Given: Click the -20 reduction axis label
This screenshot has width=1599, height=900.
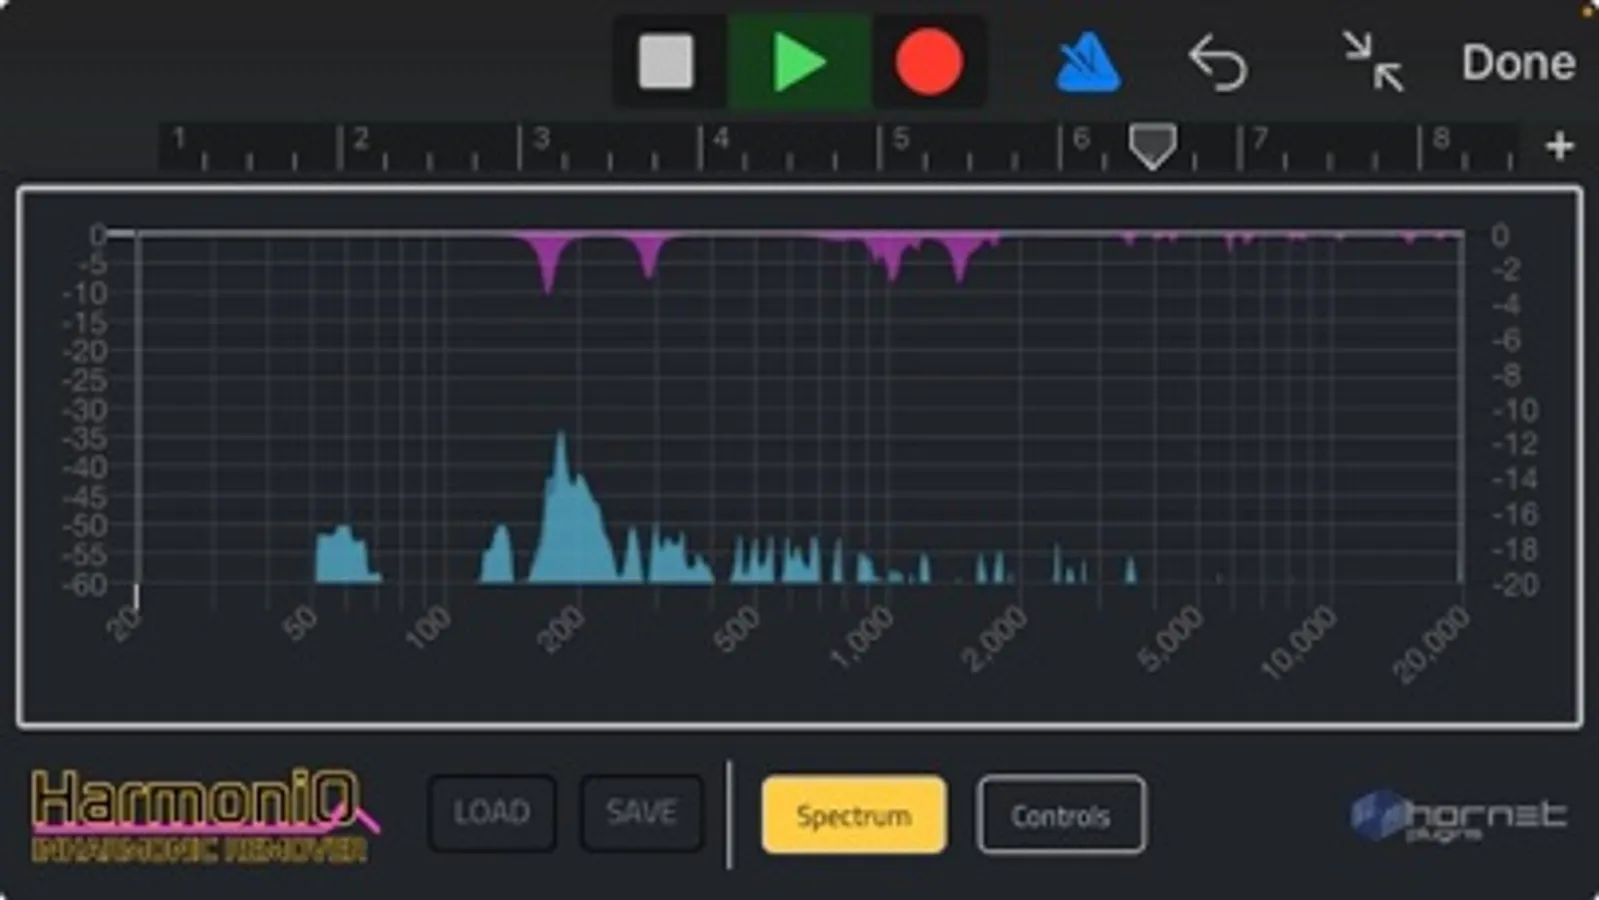Looking at the screenshot, I should click(1515, 584).
